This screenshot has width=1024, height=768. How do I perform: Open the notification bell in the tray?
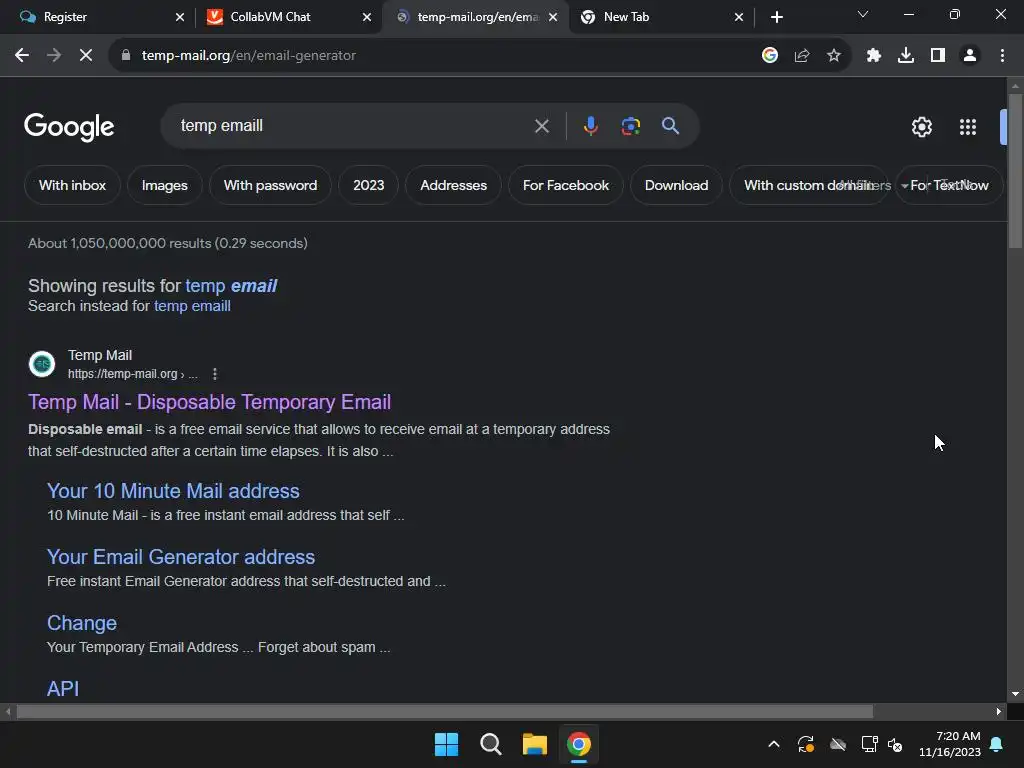point(997,744)
